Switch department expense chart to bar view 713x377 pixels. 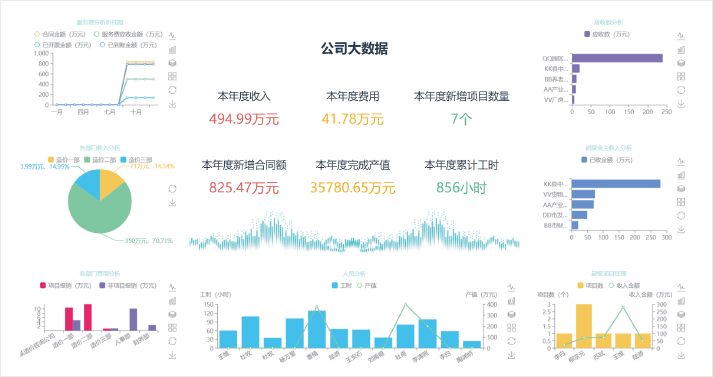(172, 301)
